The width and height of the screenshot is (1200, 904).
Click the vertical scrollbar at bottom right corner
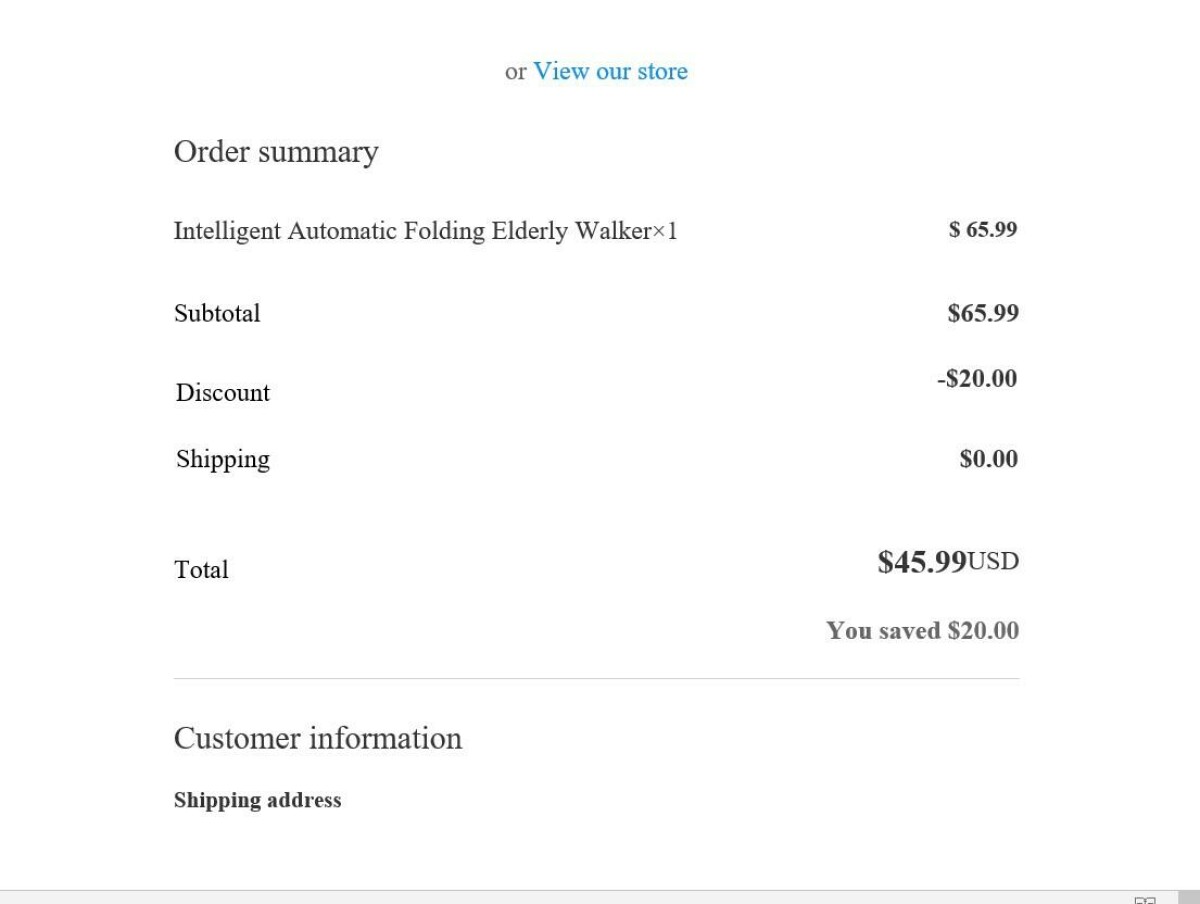[x=1189, y=897]
